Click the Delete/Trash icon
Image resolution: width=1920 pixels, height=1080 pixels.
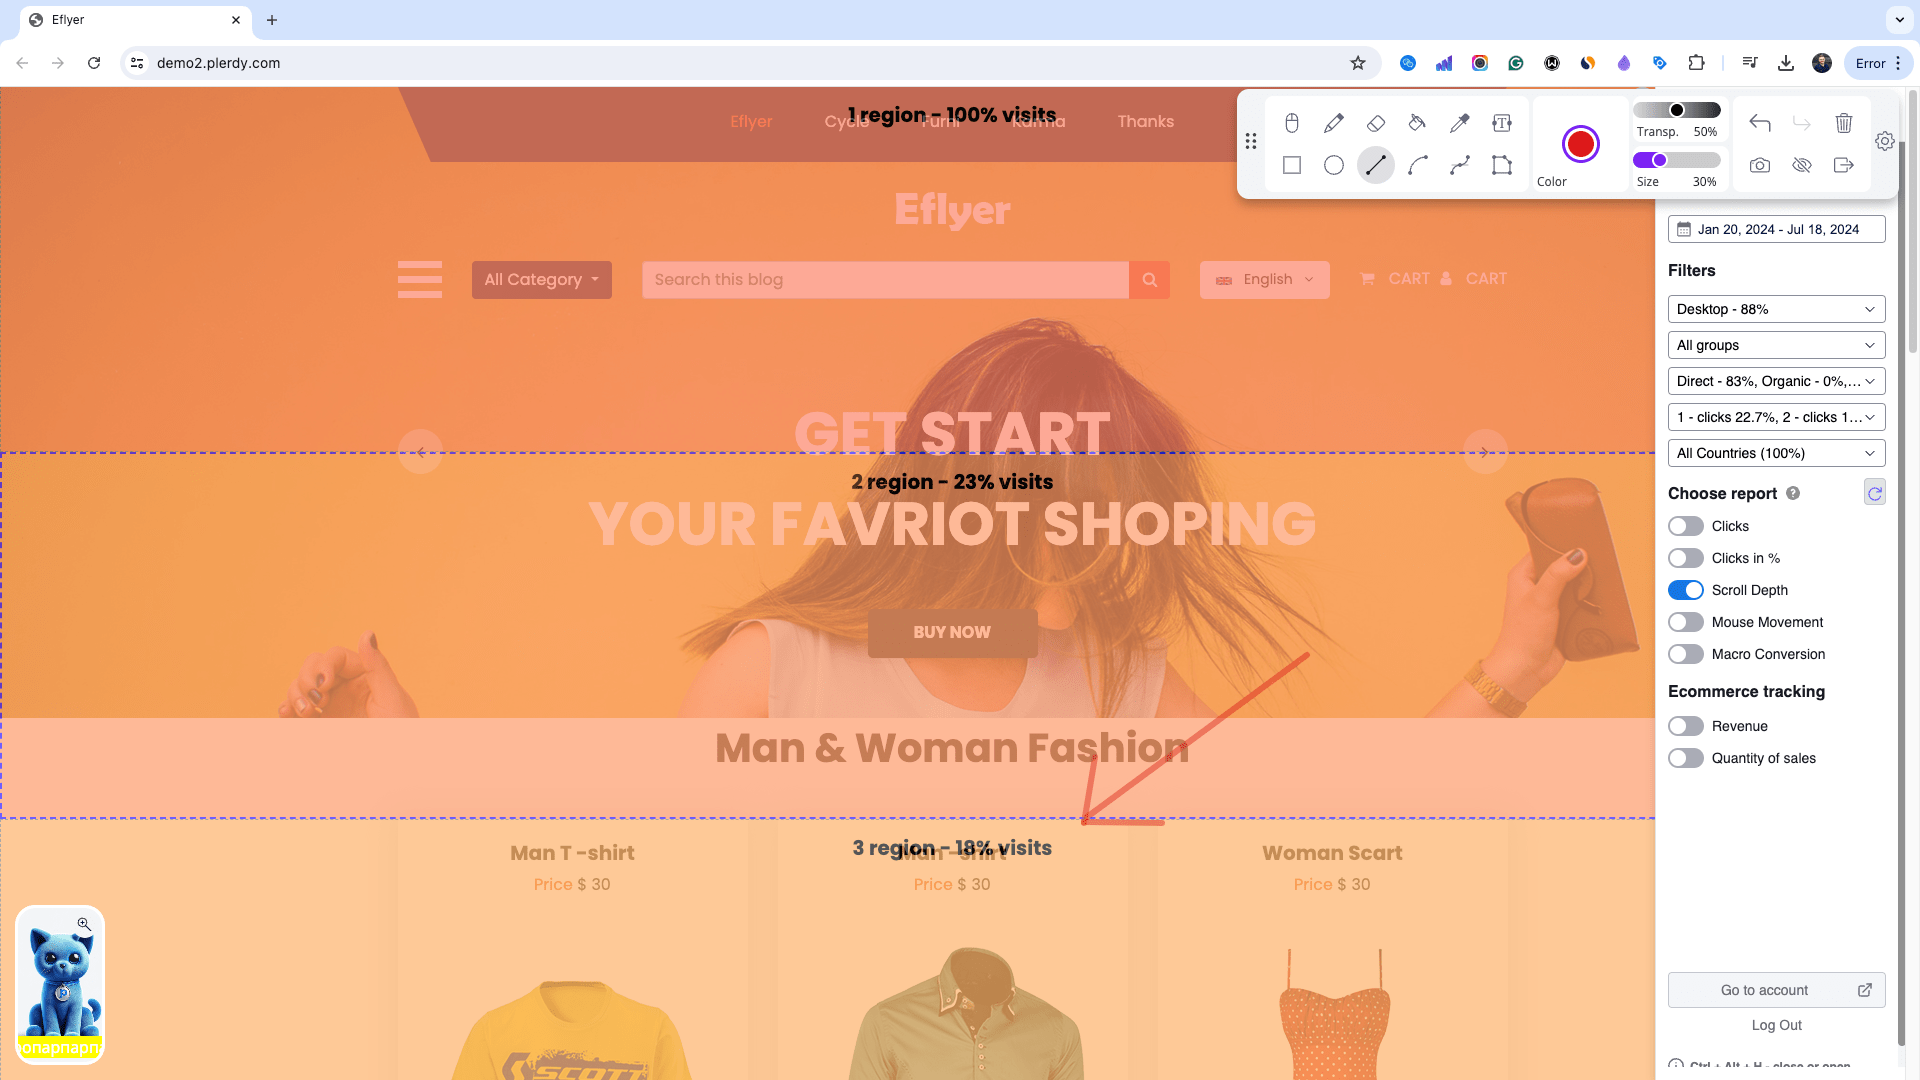[1844, 121]
